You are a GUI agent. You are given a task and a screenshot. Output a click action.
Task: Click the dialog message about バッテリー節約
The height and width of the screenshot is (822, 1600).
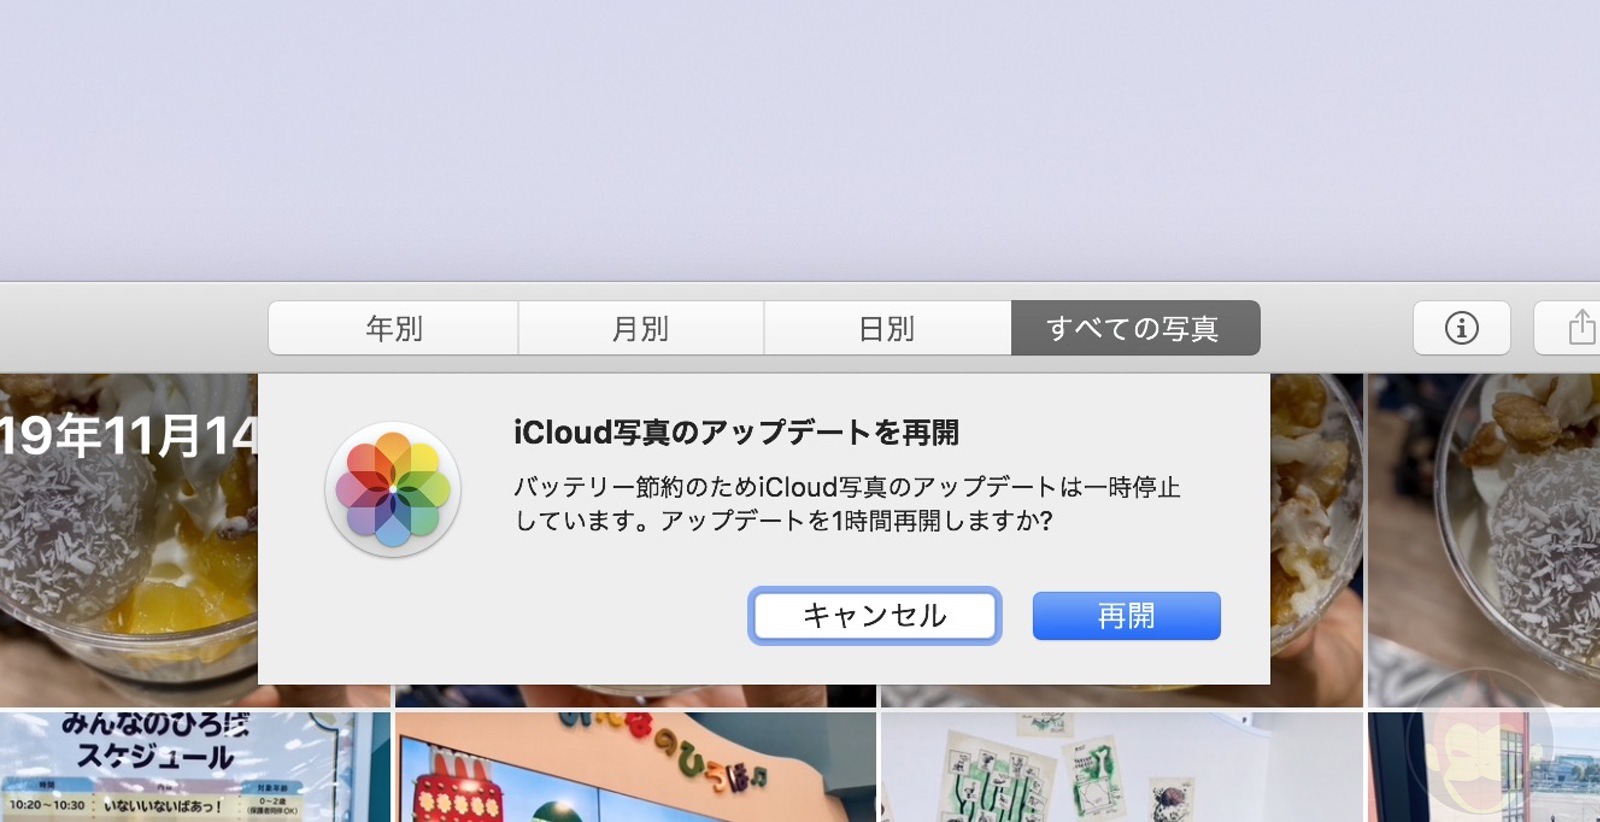point(847,504)
